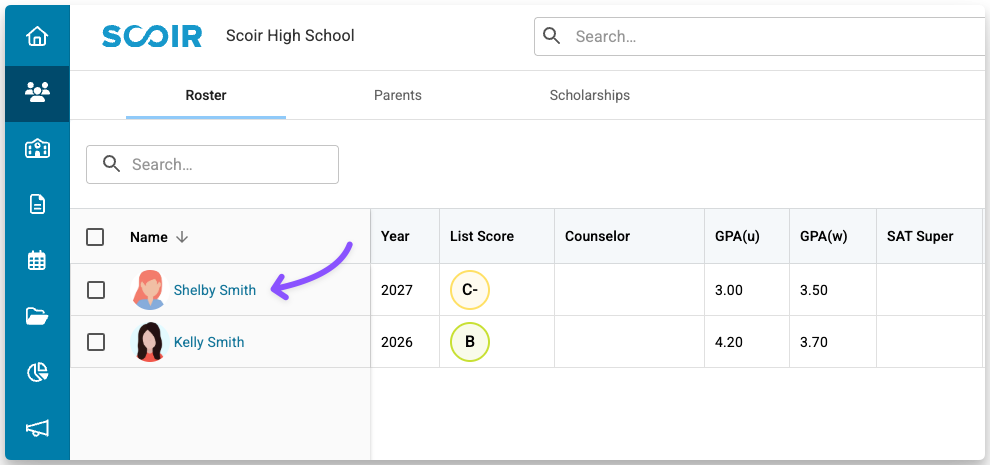
Task: Open the Calendar icon in sidebar
Action: click(37, 261)
